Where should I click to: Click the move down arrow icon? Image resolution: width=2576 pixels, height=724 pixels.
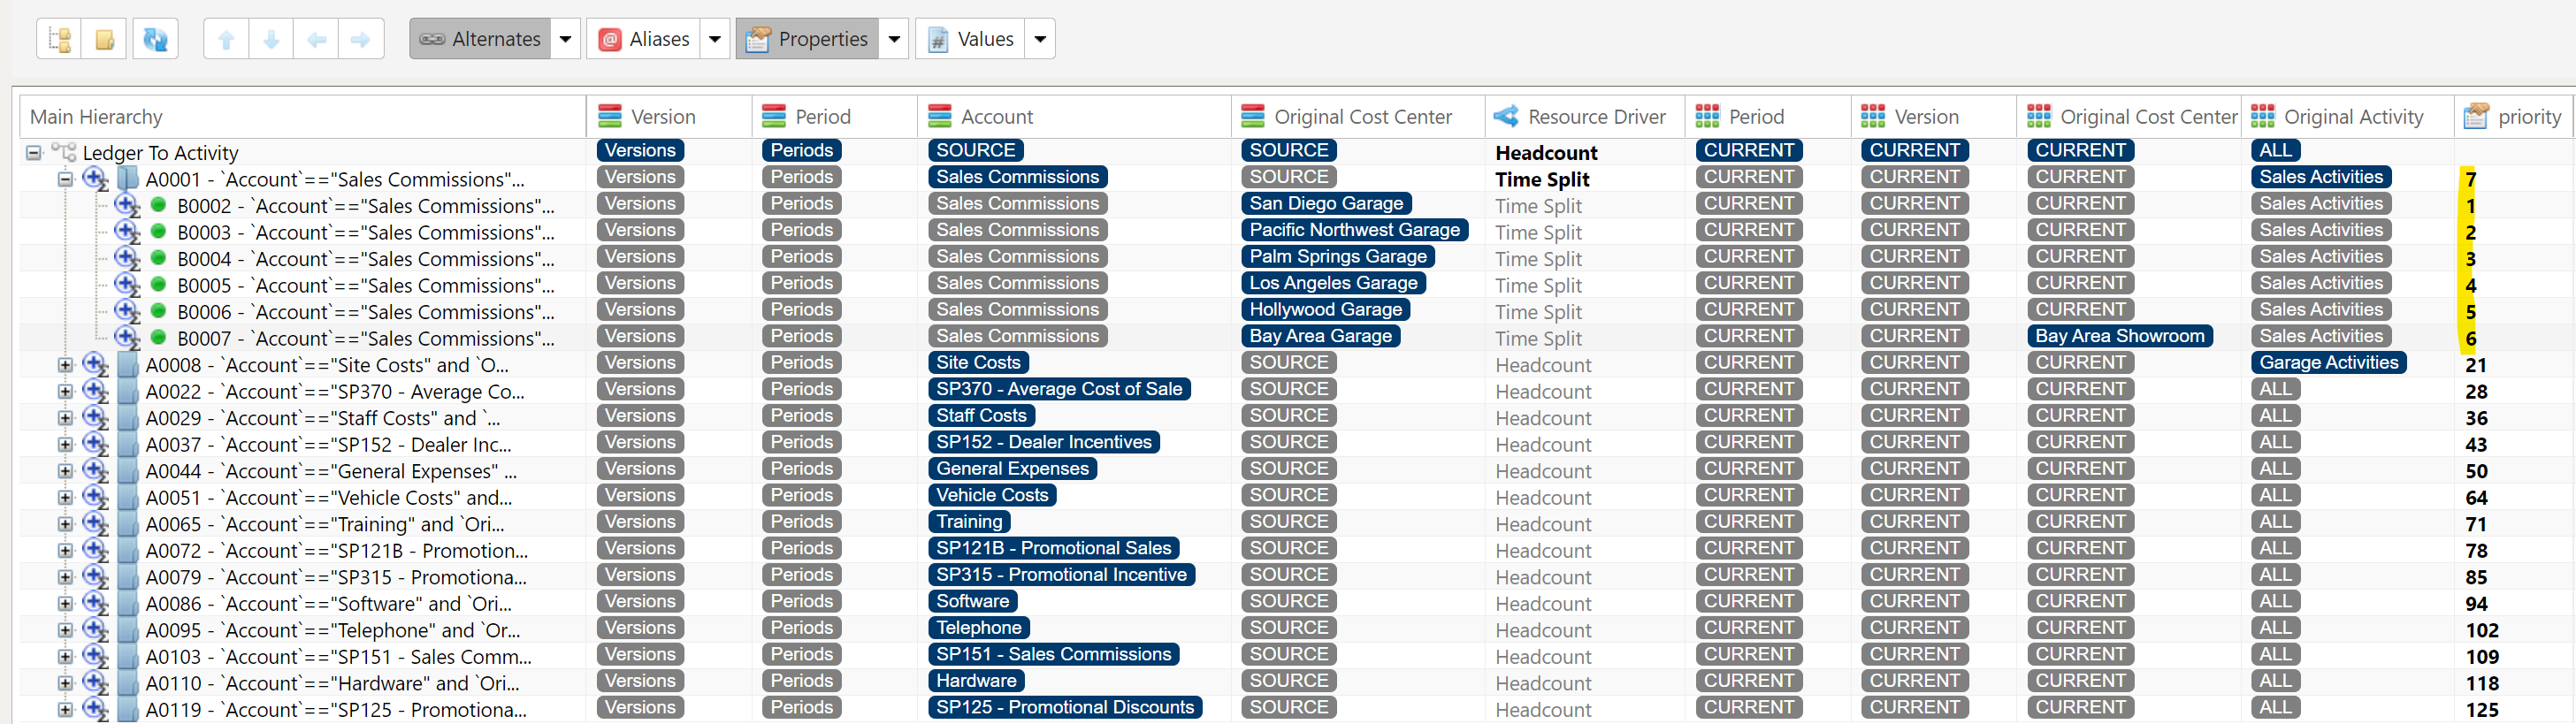tap(271, 39)
